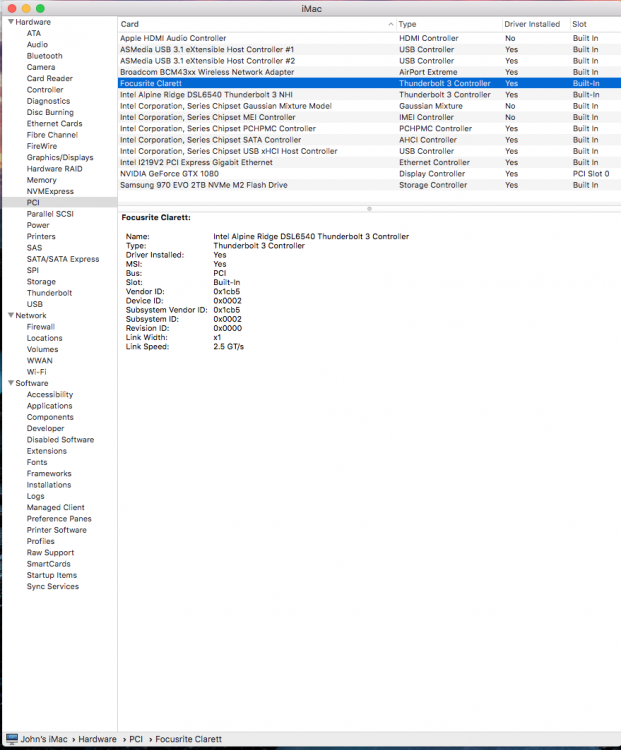This screenshot has width=621, height=750.
Task: Click the sort arrow in the Card column header
Action: [x=390, y=24]
